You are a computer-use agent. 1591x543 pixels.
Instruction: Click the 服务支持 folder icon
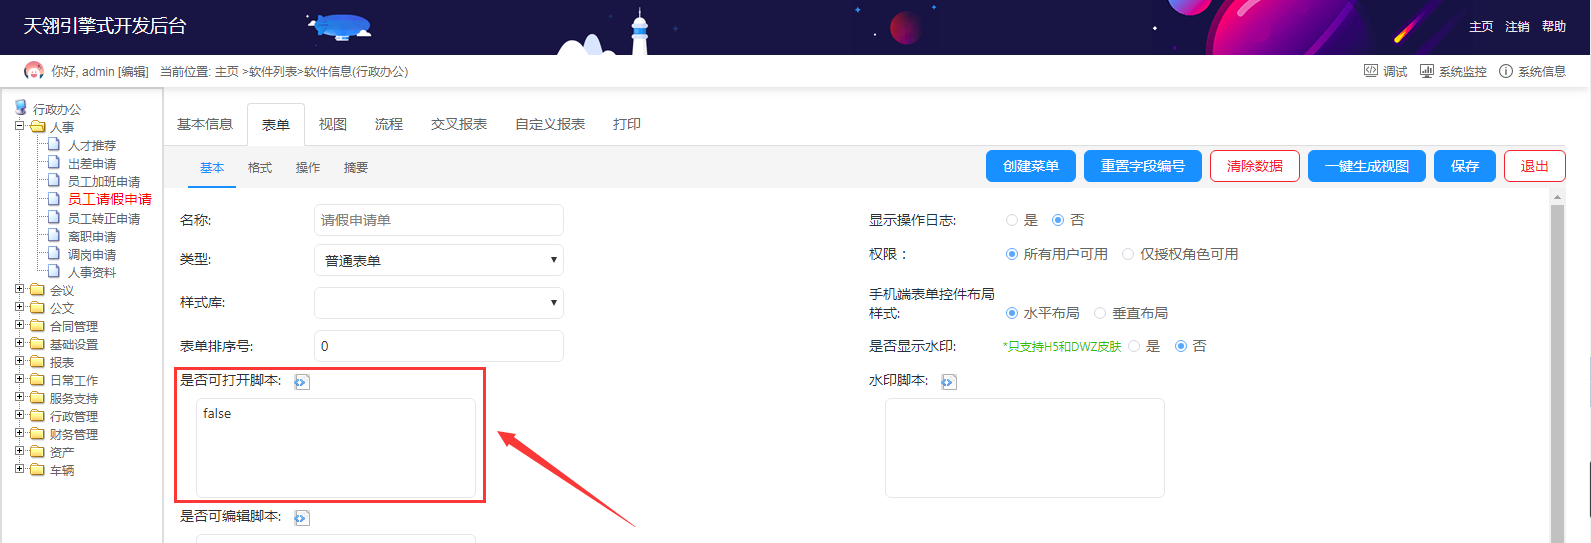[x=38, y=398]
